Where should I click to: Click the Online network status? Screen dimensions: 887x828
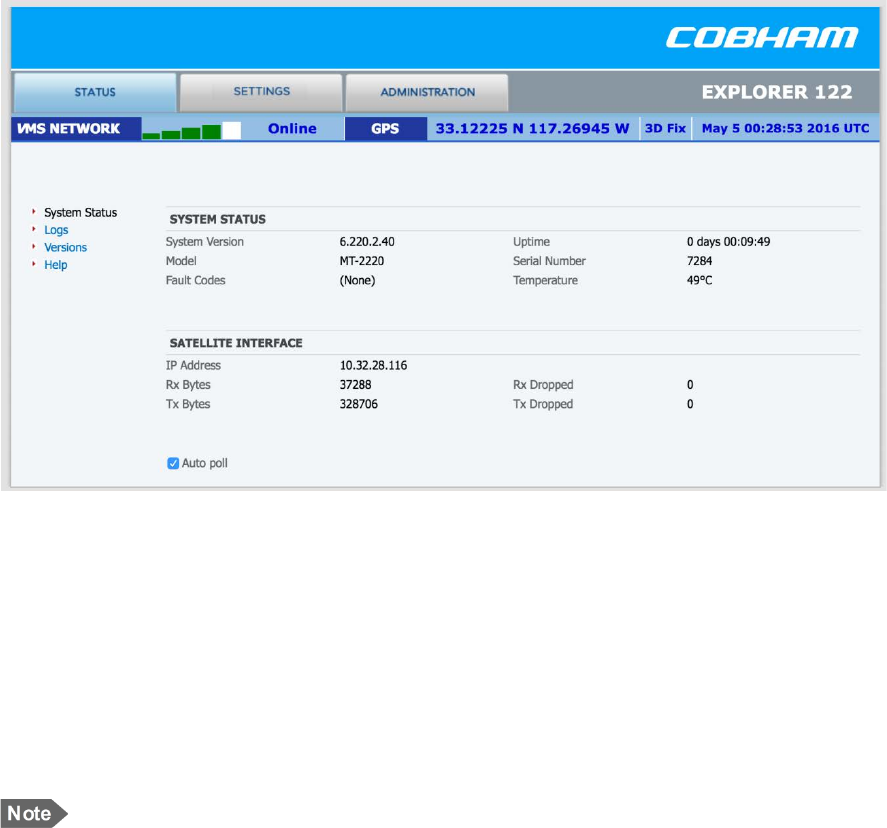click(292, 129)
